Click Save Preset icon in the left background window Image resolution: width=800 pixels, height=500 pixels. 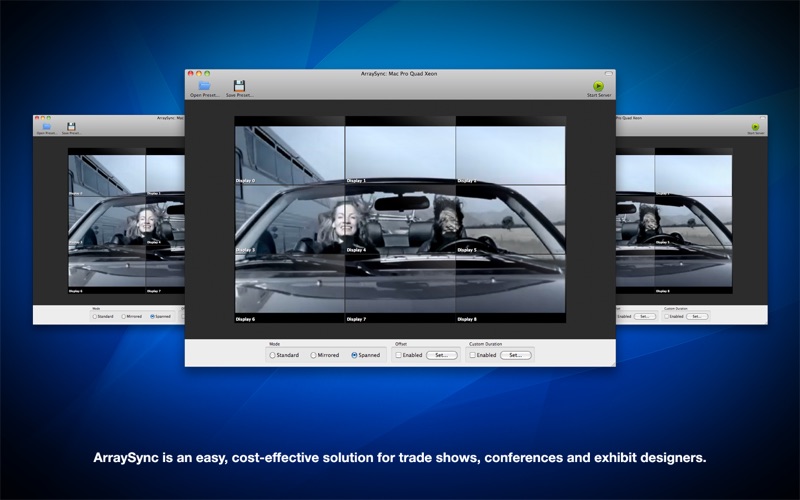tap(71, 127)
